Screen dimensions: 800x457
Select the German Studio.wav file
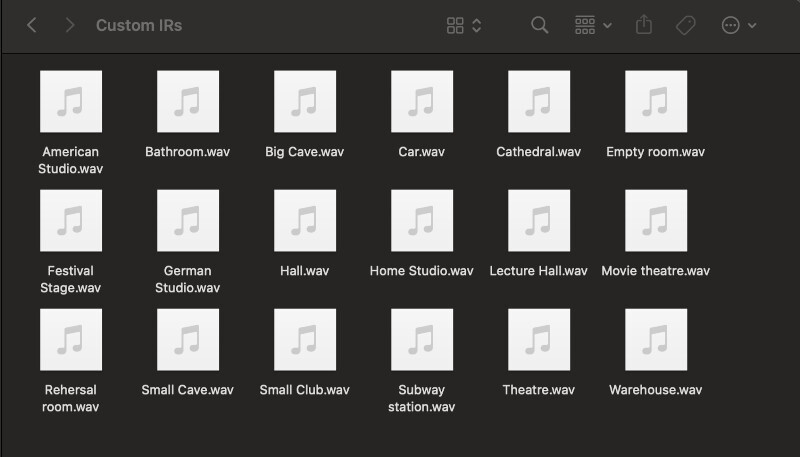click(187, 221)
